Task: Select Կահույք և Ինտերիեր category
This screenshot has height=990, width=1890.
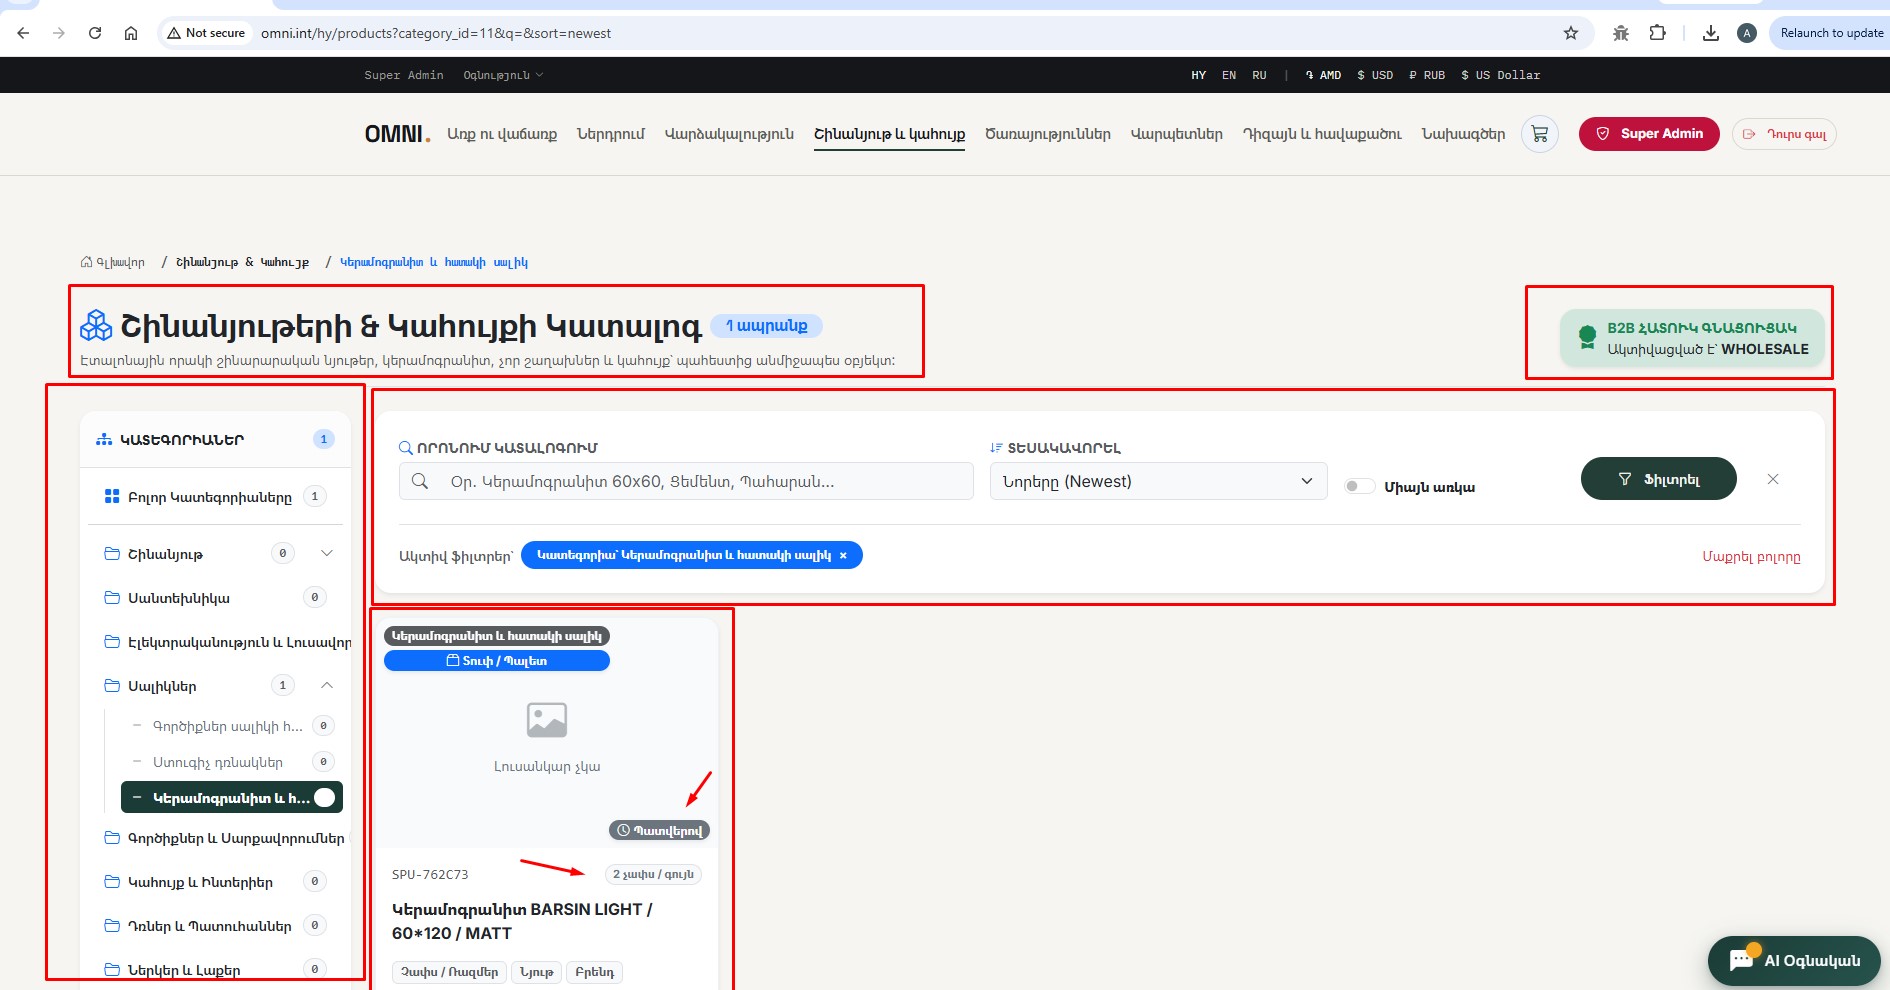Action: pyautogui.click(x=215, y=882)
